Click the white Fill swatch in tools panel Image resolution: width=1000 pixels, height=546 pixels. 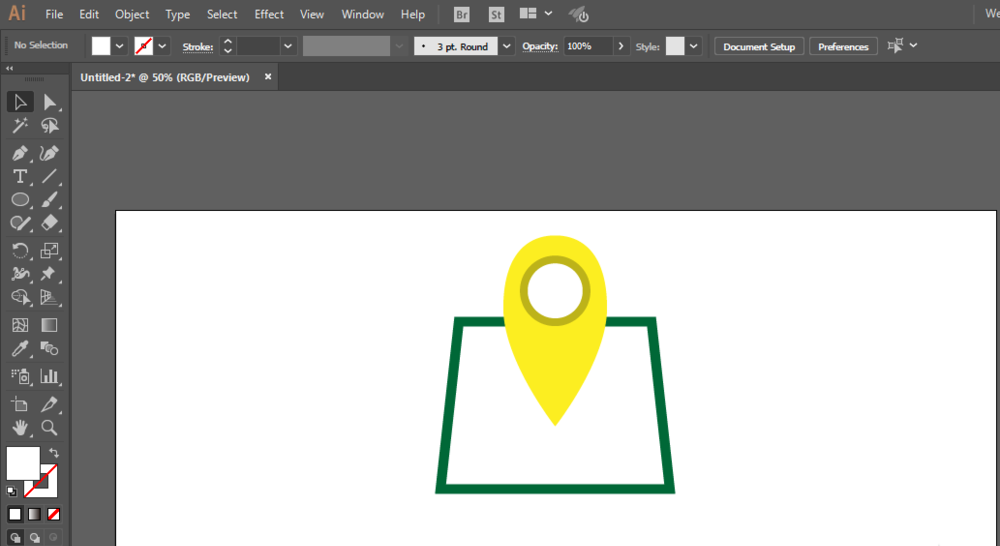(x=23, y=463)
